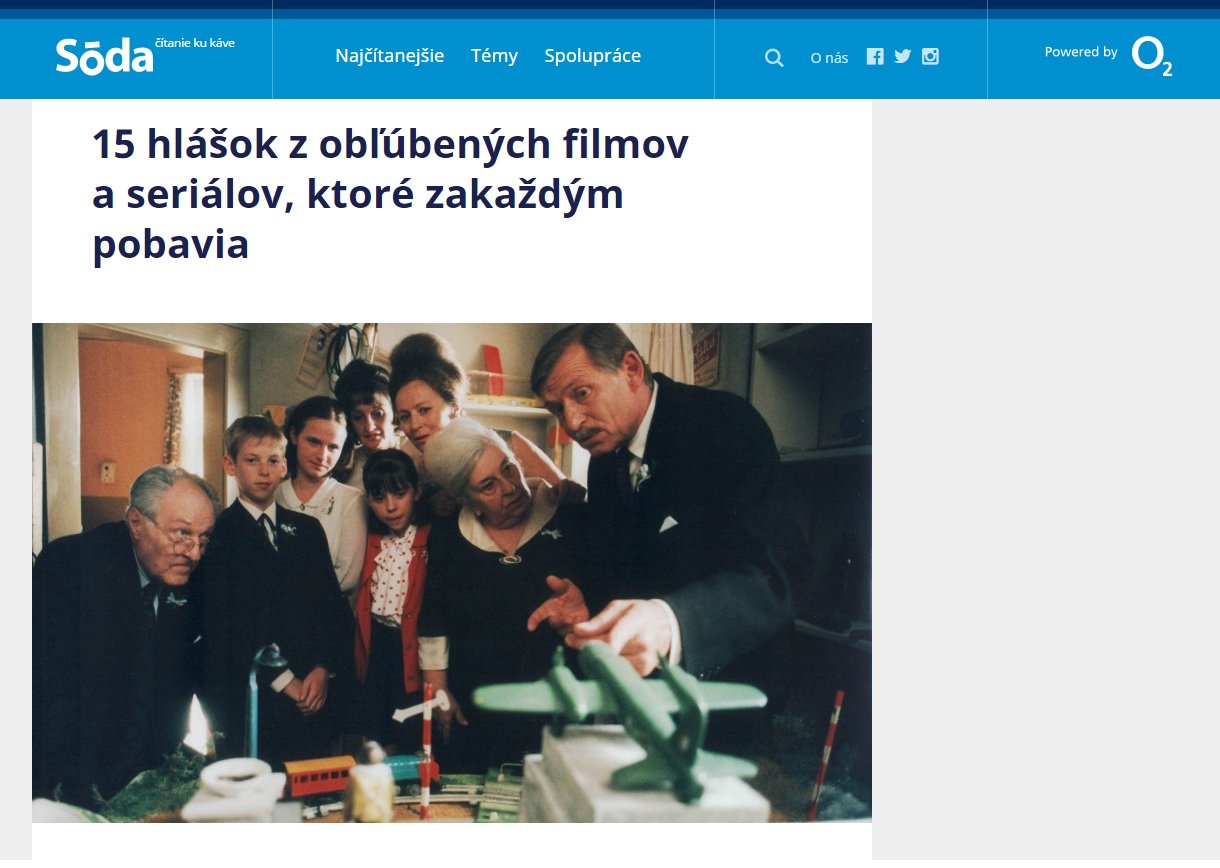Open the O nás link
Viewport: 1220px width, 868px height.
[x=829, y=58]
